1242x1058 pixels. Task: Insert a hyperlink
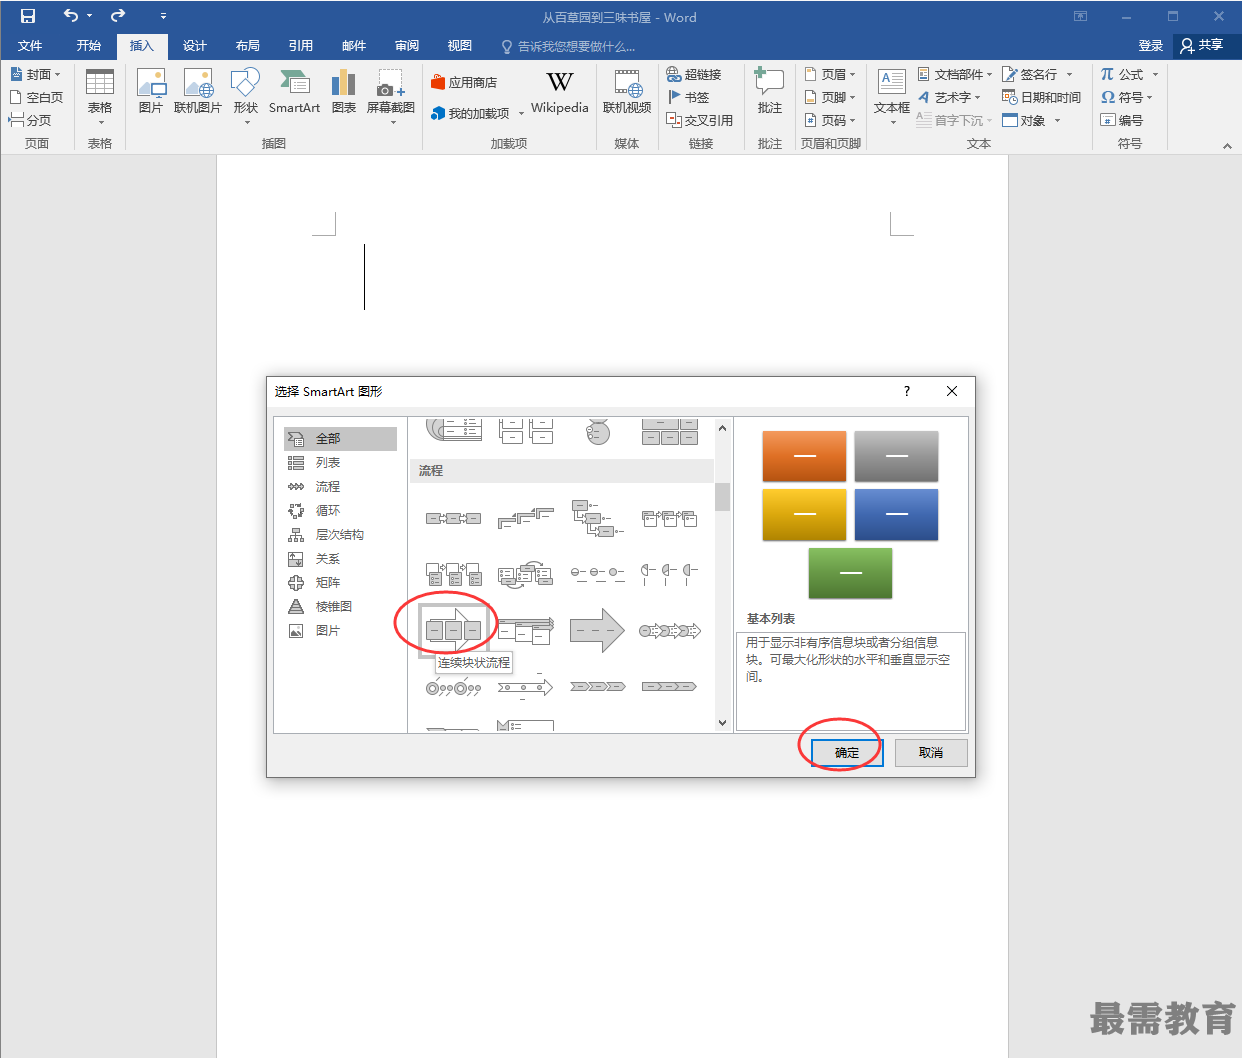coord(694,74)
